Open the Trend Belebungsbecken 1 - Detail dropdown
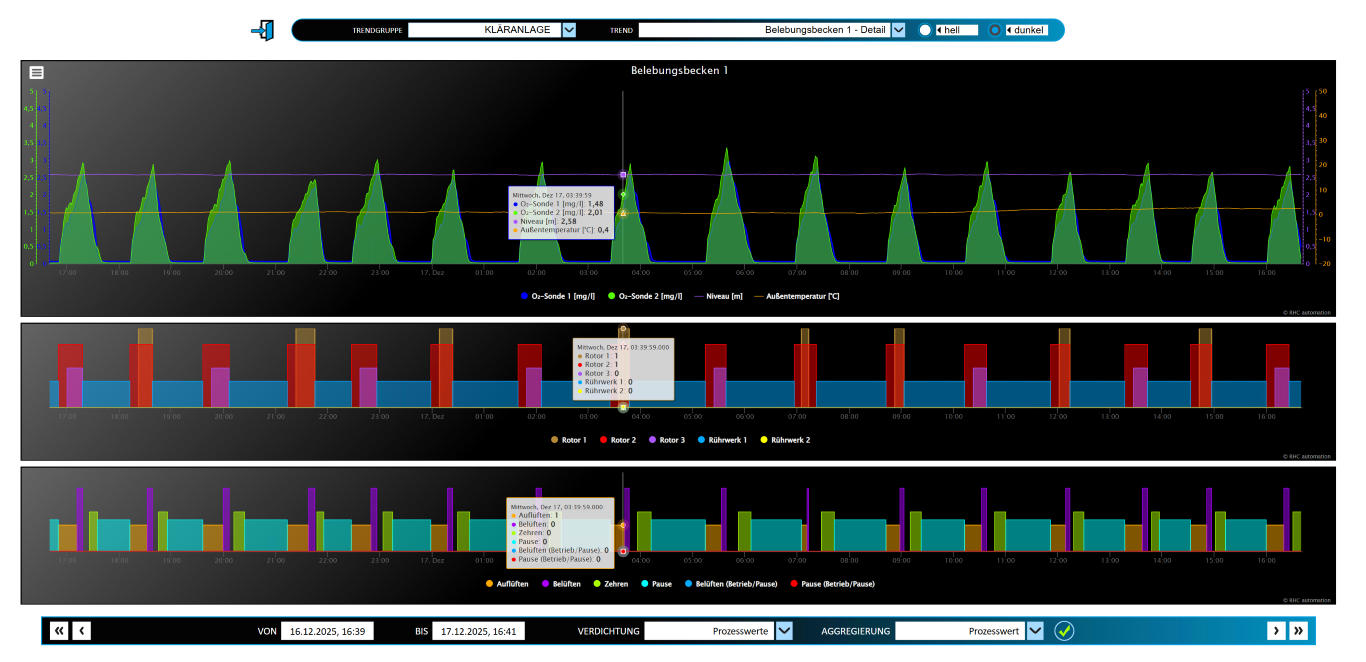The width and height of the screenshot is (1366, 662). (x=898, y=30)
